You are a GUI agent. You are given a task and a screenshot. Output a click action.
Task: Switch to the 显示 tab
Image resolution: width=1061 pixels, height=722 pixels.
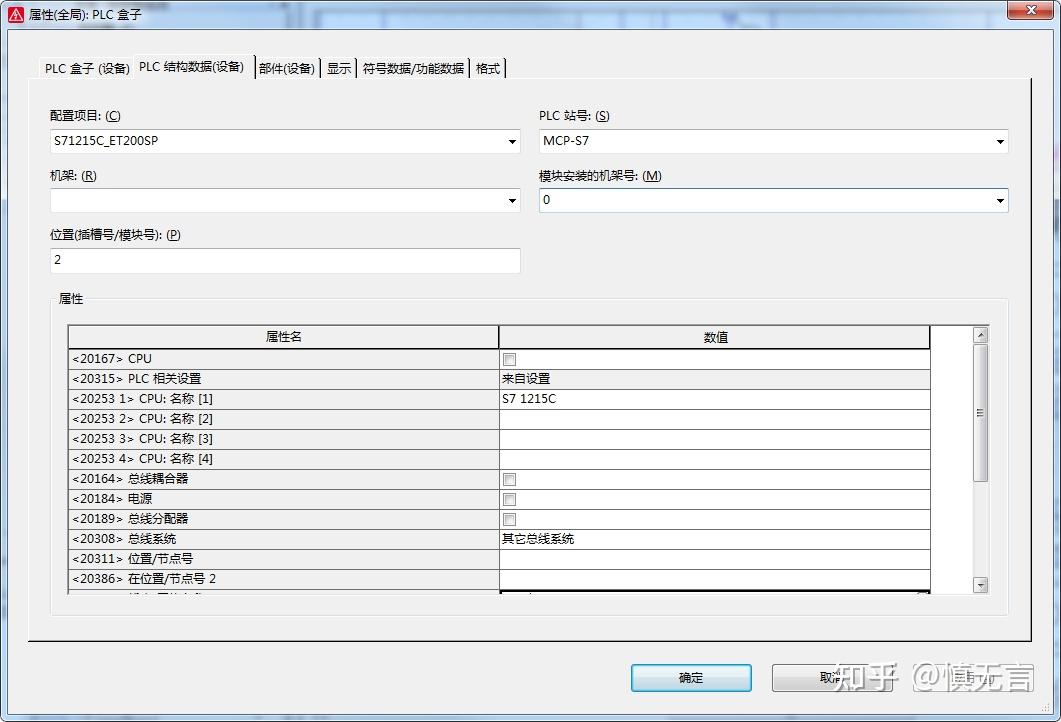[x=339, y=68]
